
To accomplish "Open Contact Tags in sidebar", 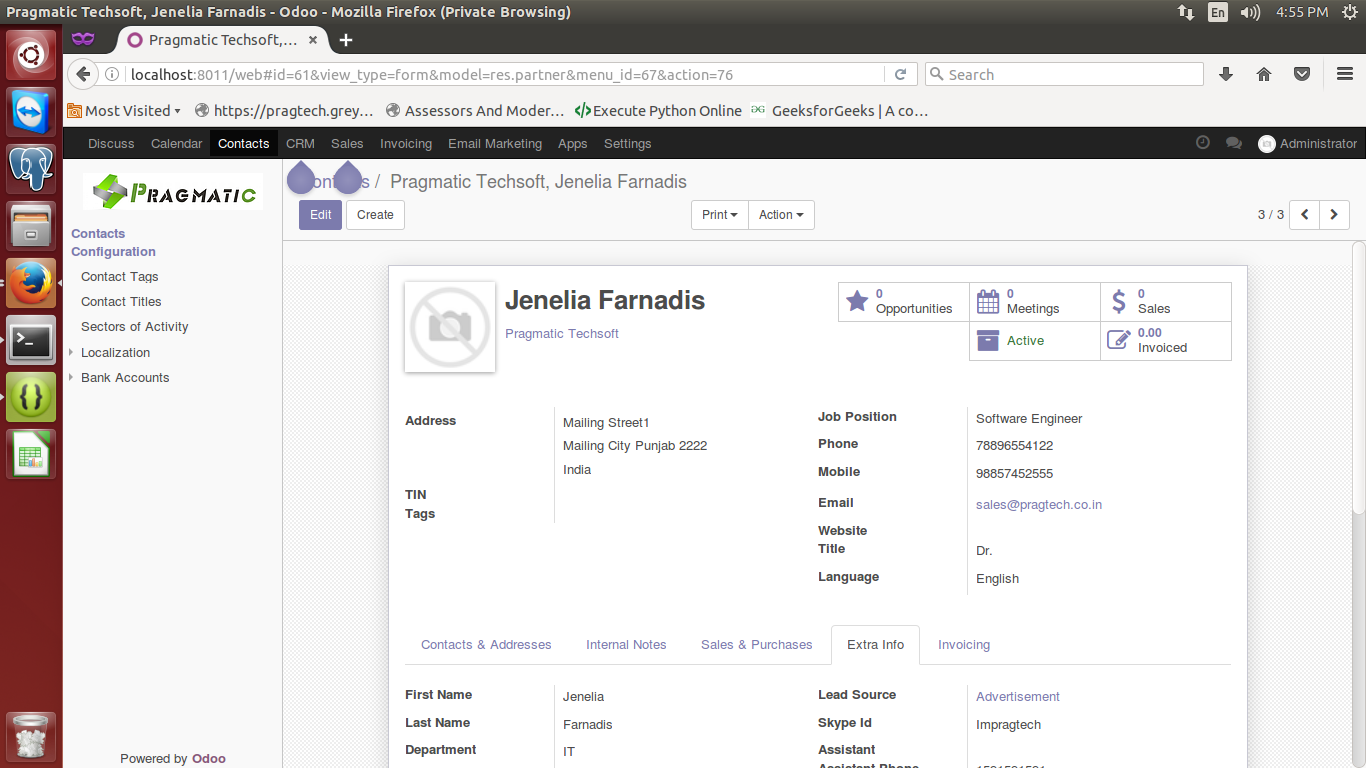I will click(x=120, y=277).
